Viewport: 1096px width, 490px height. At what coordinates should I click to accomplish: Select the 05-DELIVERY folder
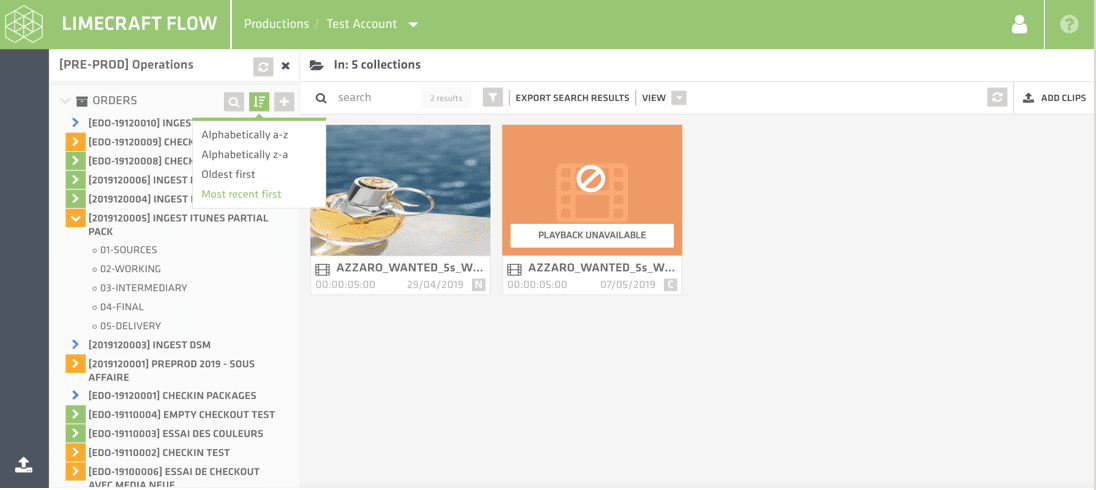pyautogui.click(x=131, y=326)
